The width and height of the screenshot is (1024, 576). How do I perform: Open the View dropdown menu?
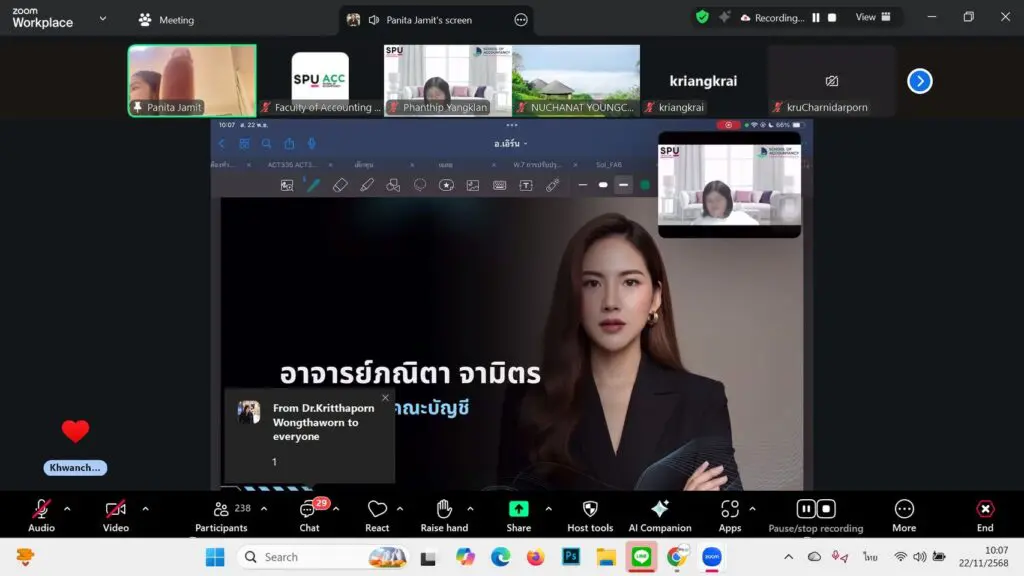pos(872,17)
